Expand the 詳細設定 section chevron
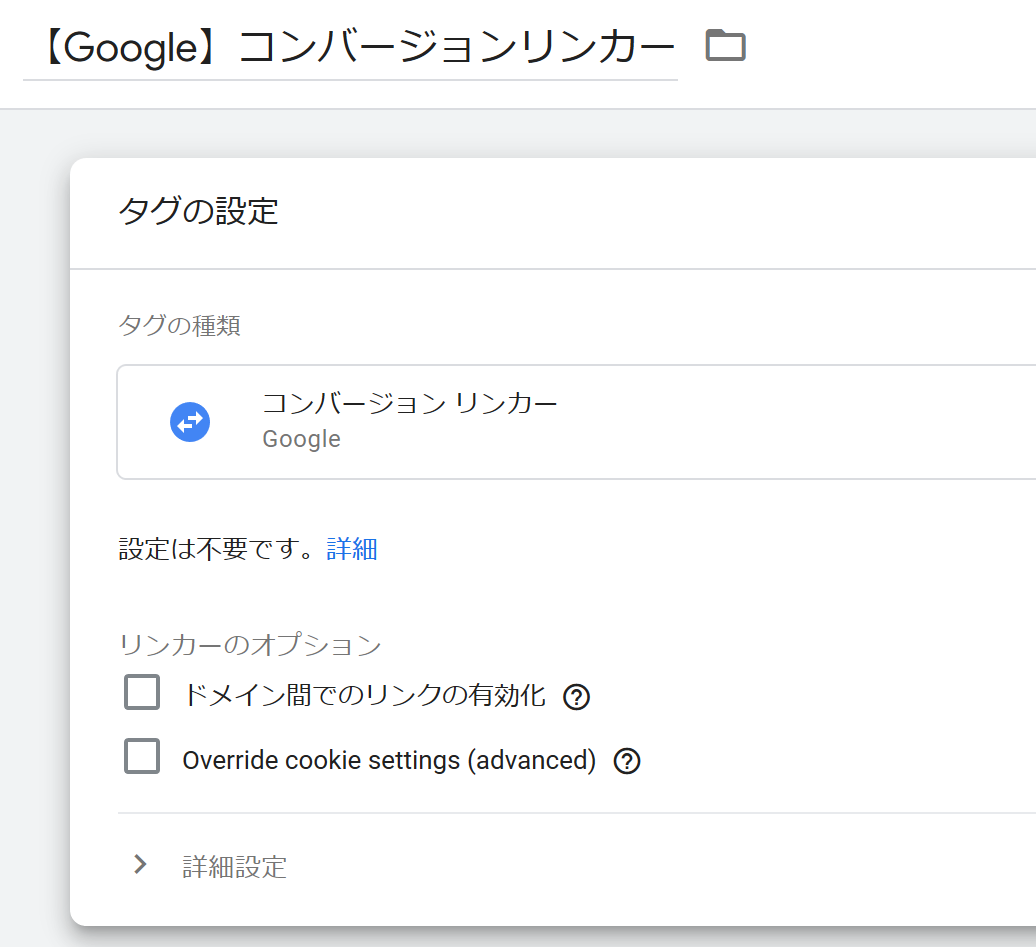This screenshot has height=947, width=1036. [x=139, y=864]
